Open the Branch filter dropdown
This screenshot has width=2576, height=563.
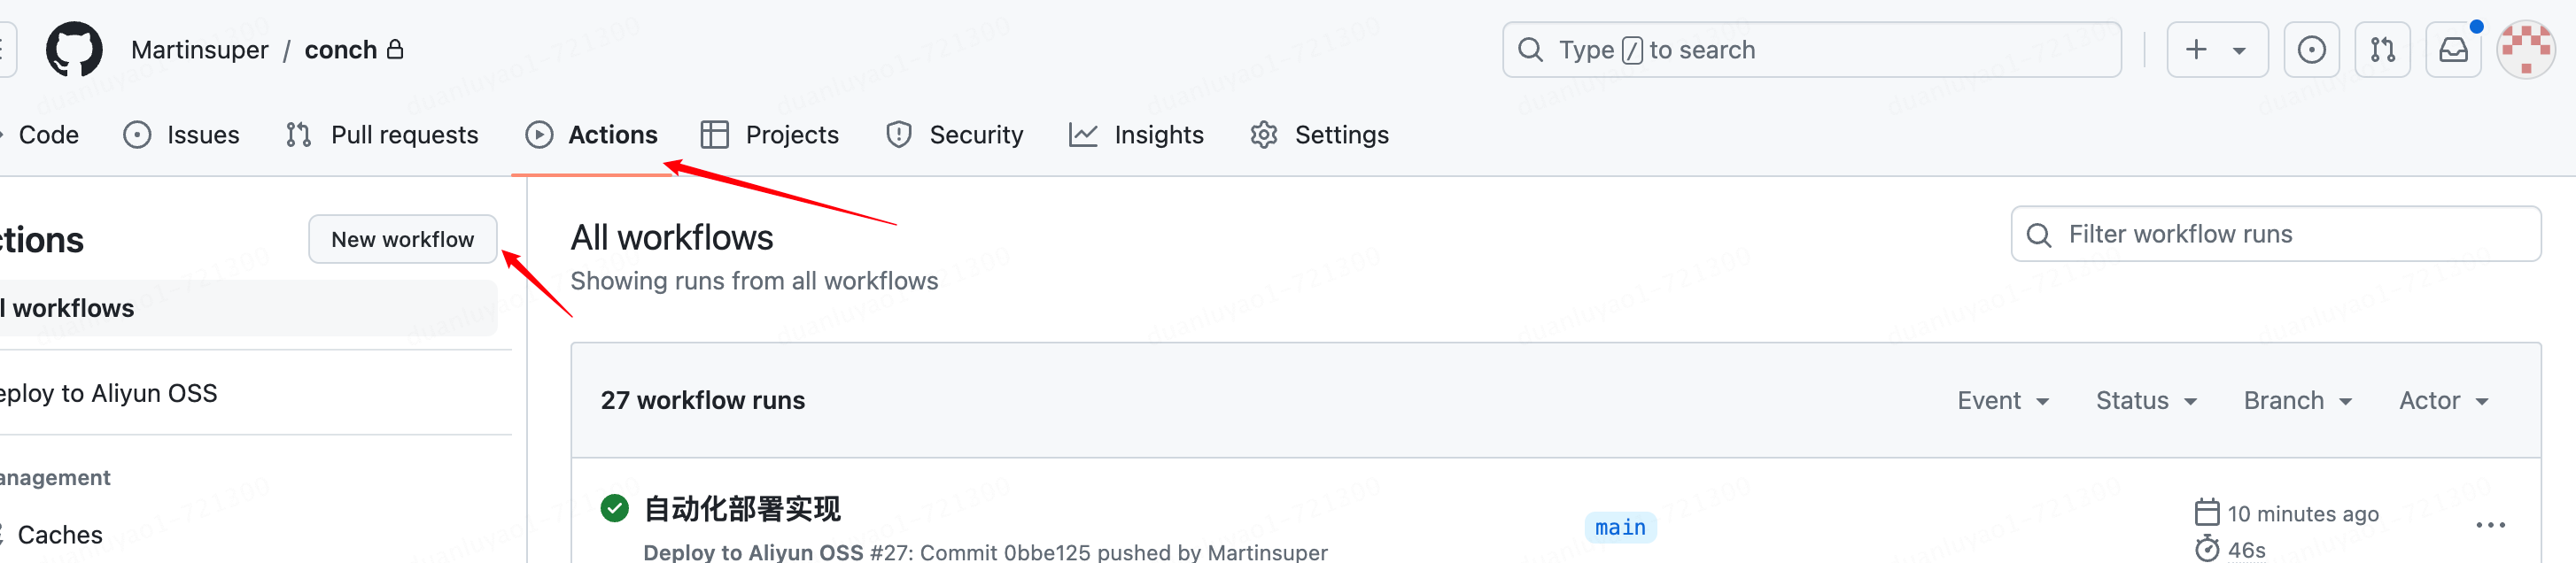tap(2296, 400)
